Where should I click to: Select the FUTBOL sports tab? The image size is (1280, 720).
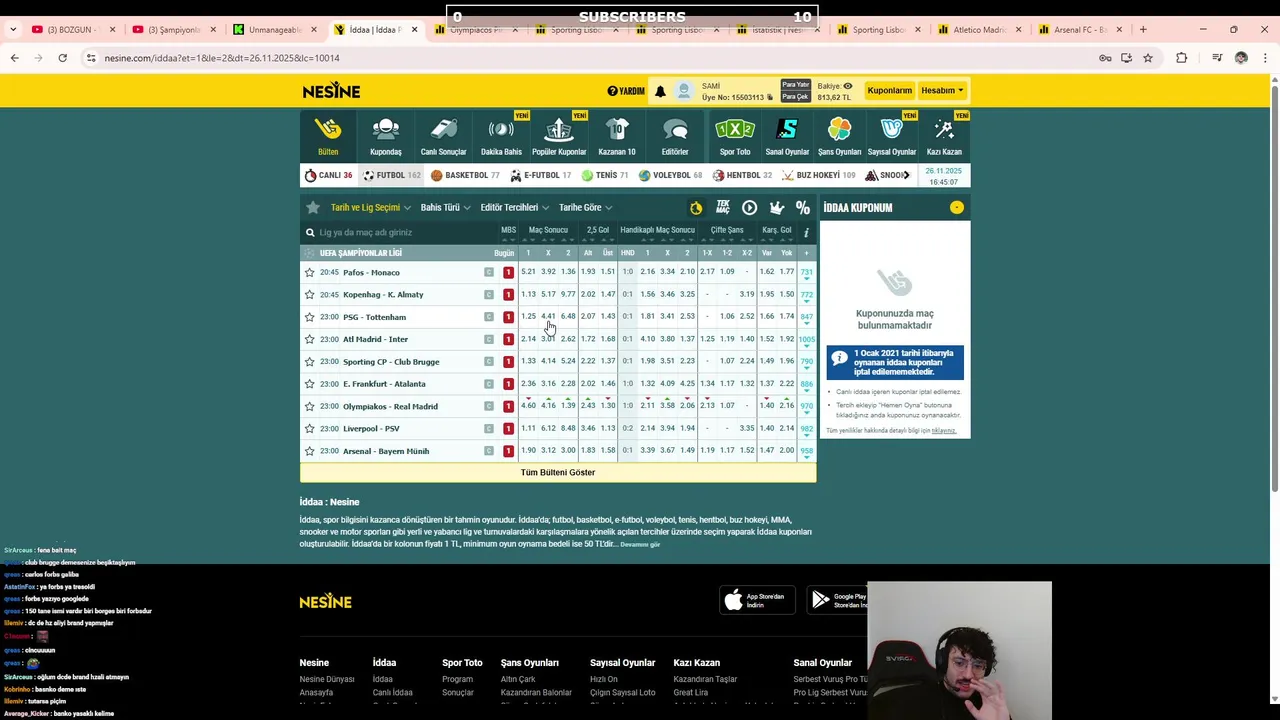point(392,175)
